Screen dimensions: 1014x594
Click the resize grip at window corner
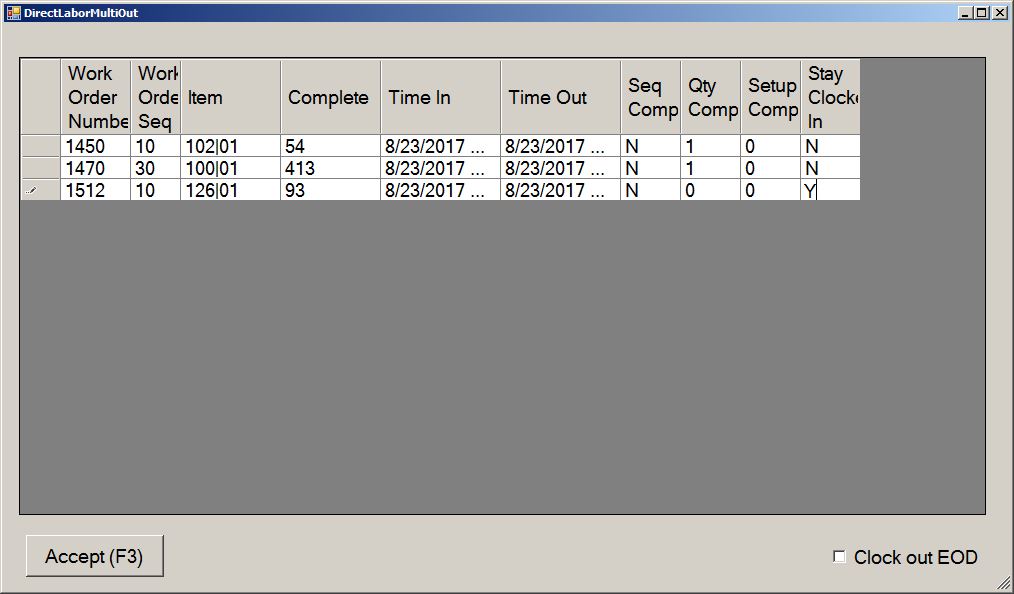point(1003,583)
